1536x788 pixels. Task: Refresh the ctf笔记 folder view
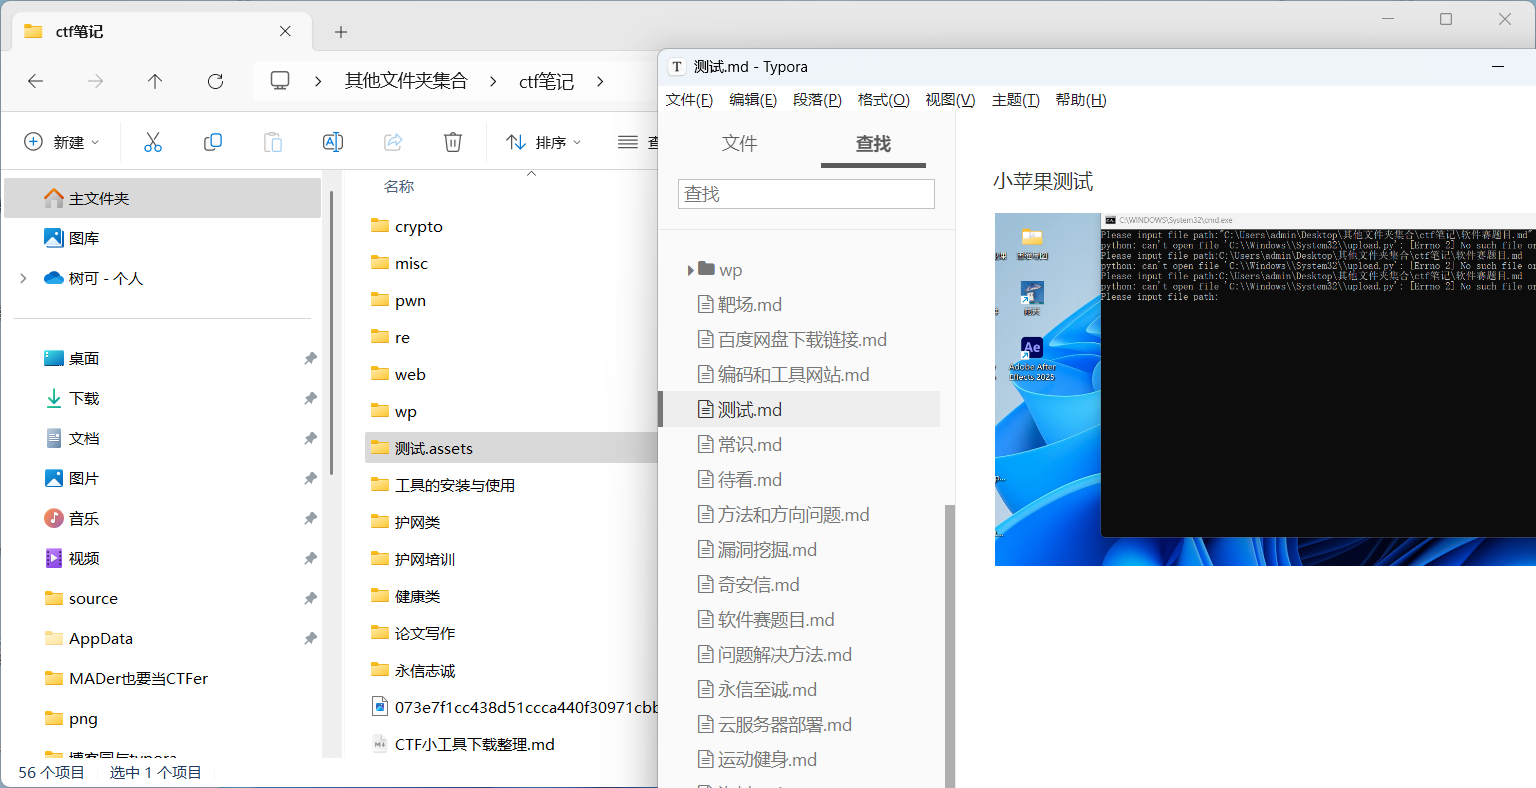pyautogui.click(x=215, y=81)
